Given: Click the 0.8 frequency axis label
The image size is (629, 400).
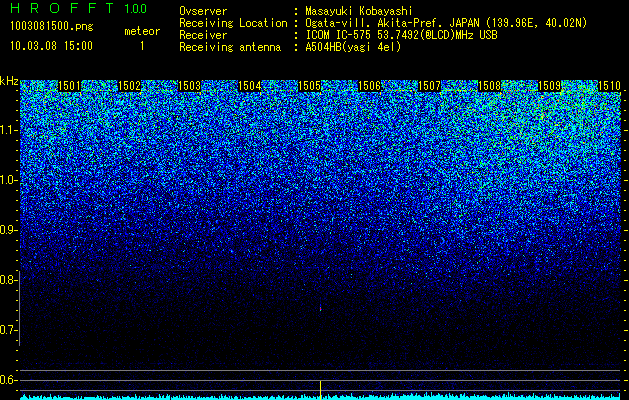Looking at the screenshot, I should click(8, 280).
